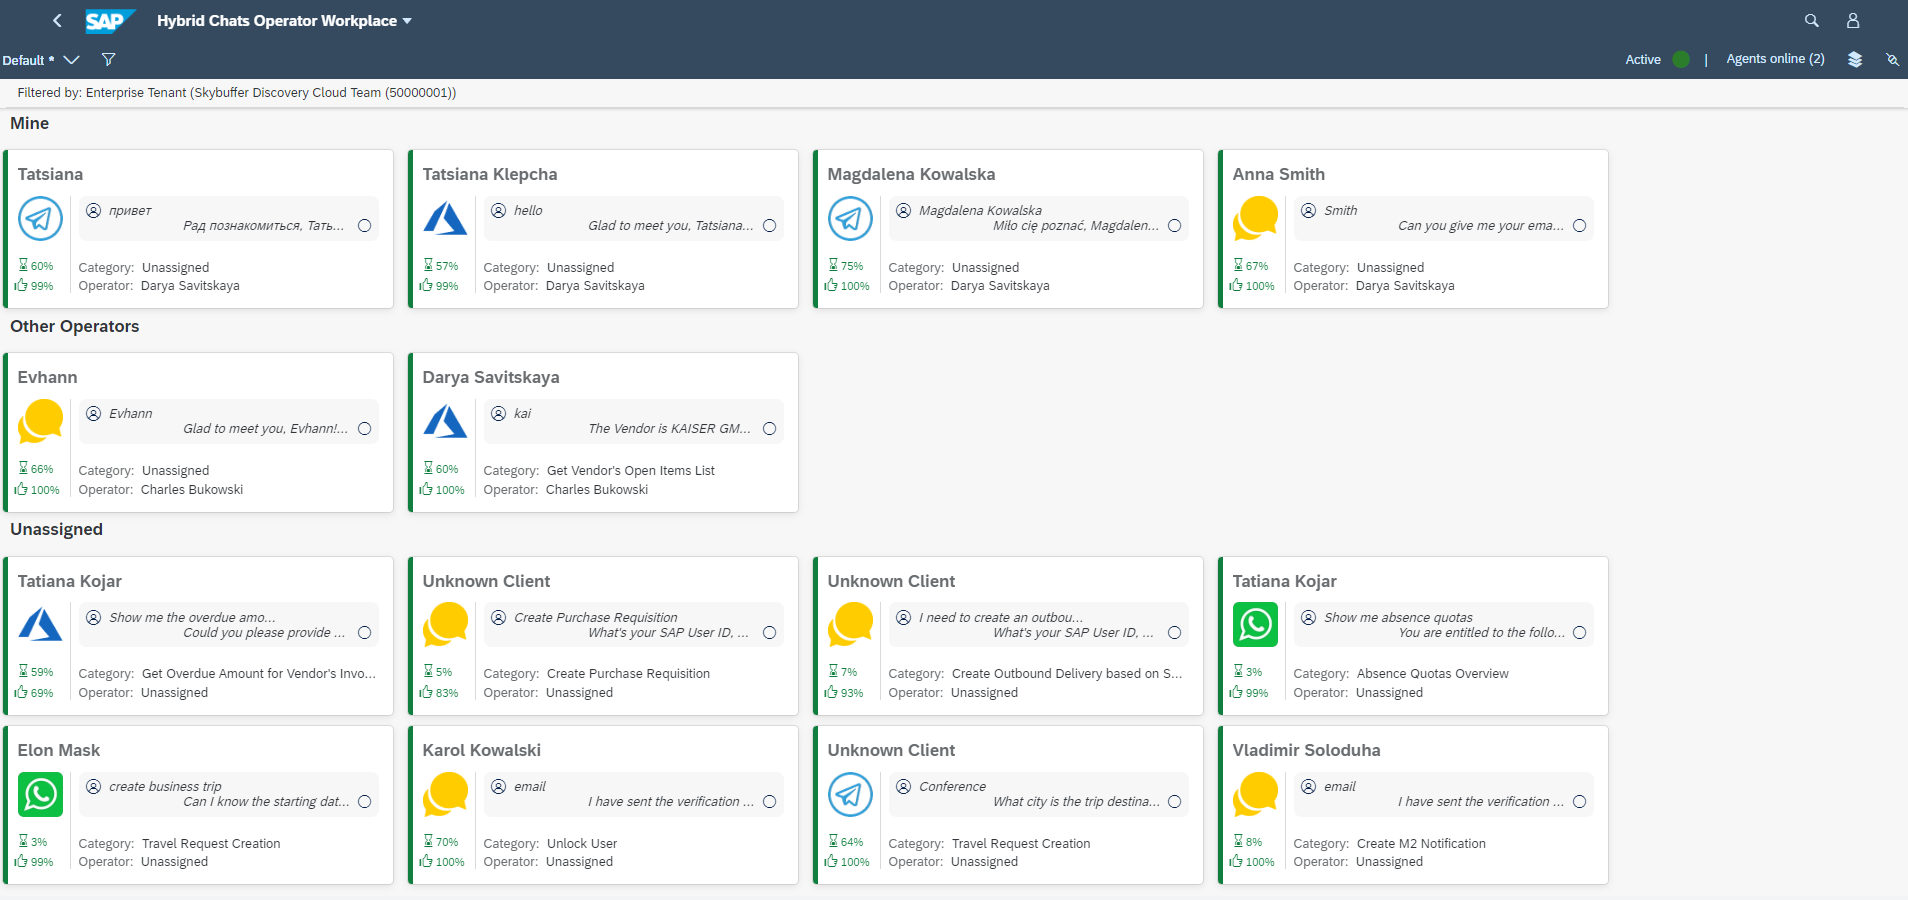This screenshot has width=1908, height=900.
Task: Click 69% thumbs-up rating on overdue amount card
Action: click(x=34, y=692)
